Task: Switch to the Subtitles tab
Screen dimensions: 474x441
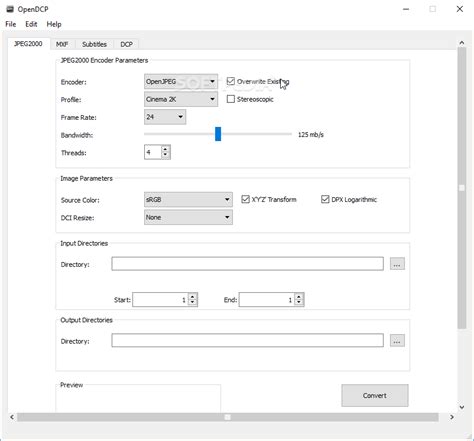Action: point(94,44)
